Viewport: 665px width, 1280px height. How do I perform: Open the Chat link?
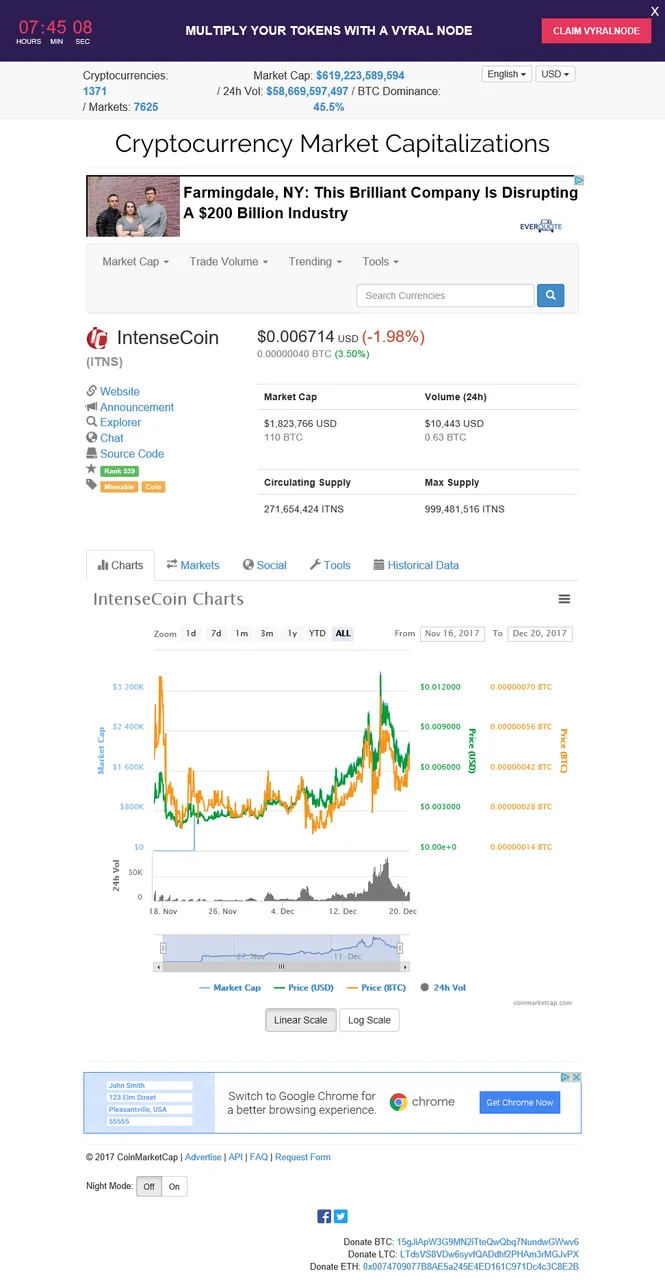click(112, 438)
